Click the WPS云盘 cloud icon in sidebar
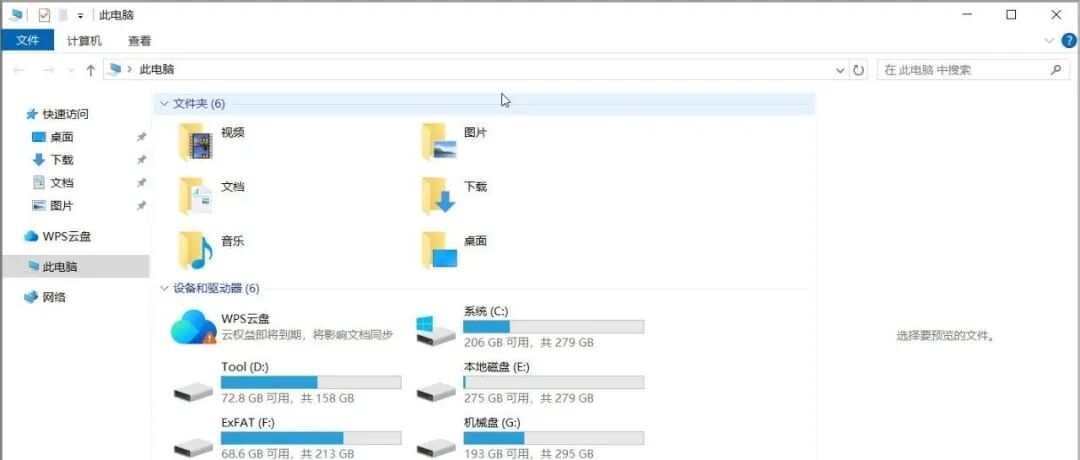Viewport: 1080px width, 460px height. point(31,236)
